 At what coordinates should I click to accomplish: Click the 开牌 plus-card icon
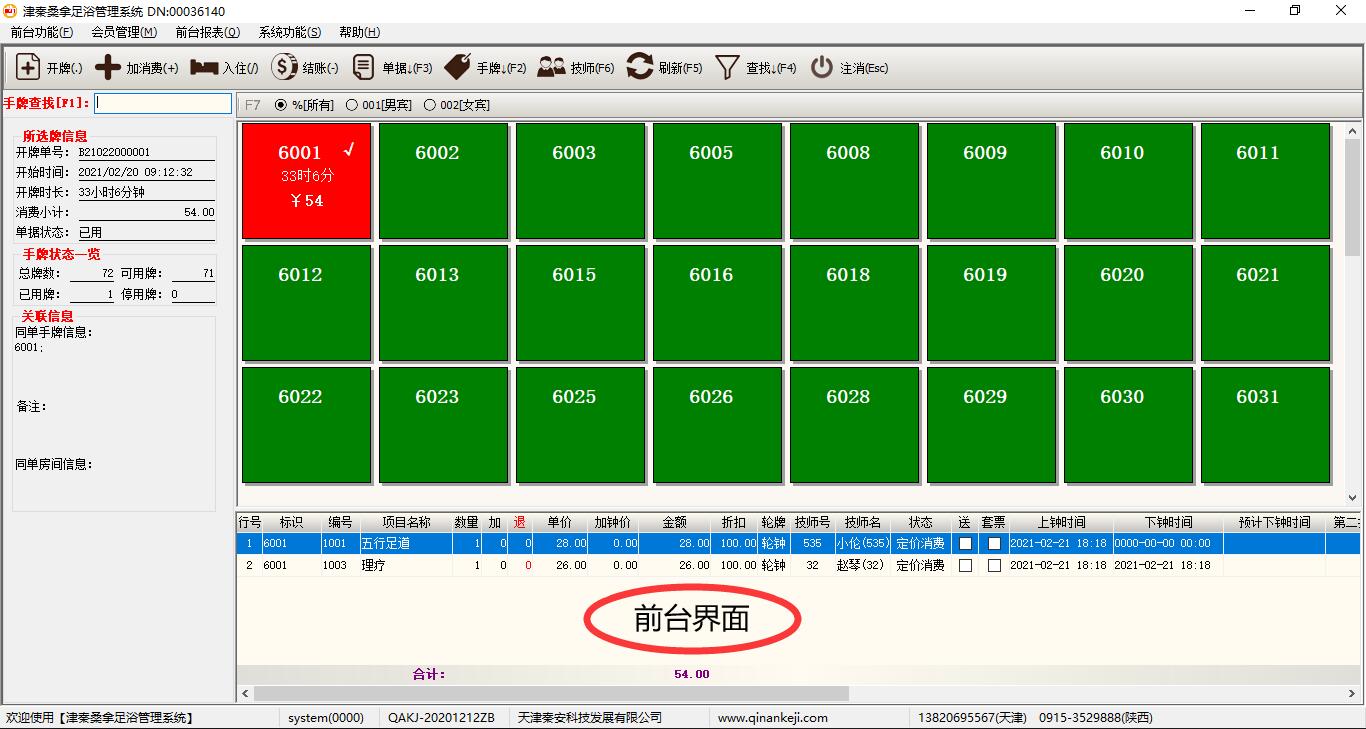(x=29, y=68)
